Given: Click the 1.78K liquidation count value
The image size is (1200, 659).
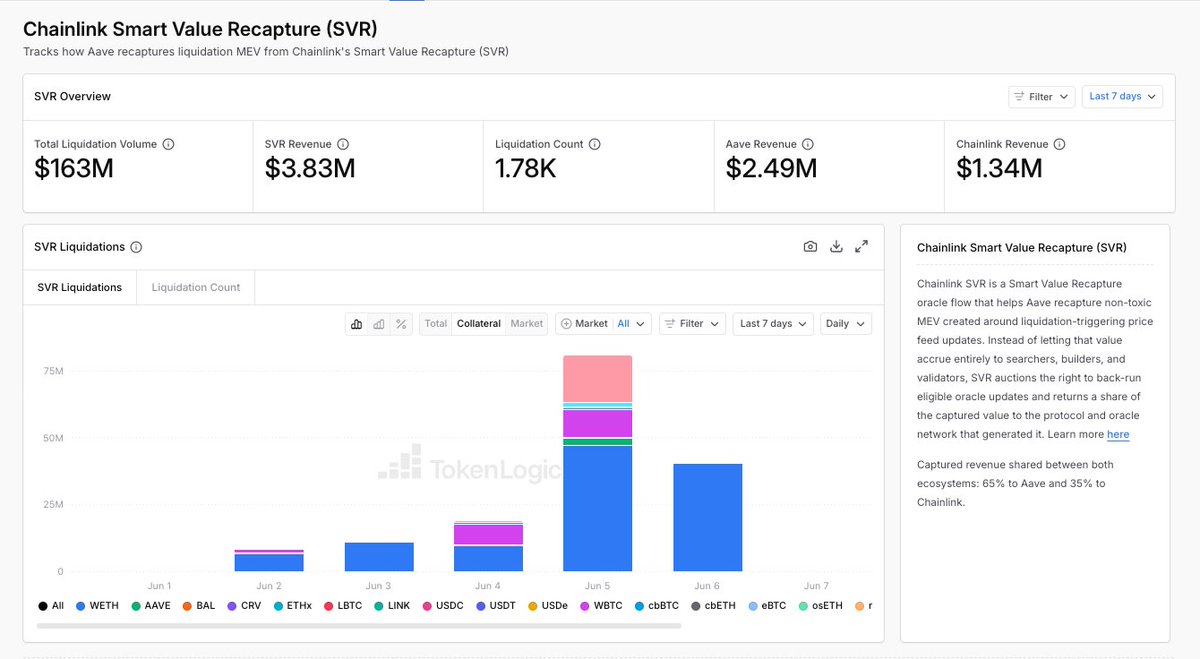Looking at the screenshot, I should coord(526,169).
